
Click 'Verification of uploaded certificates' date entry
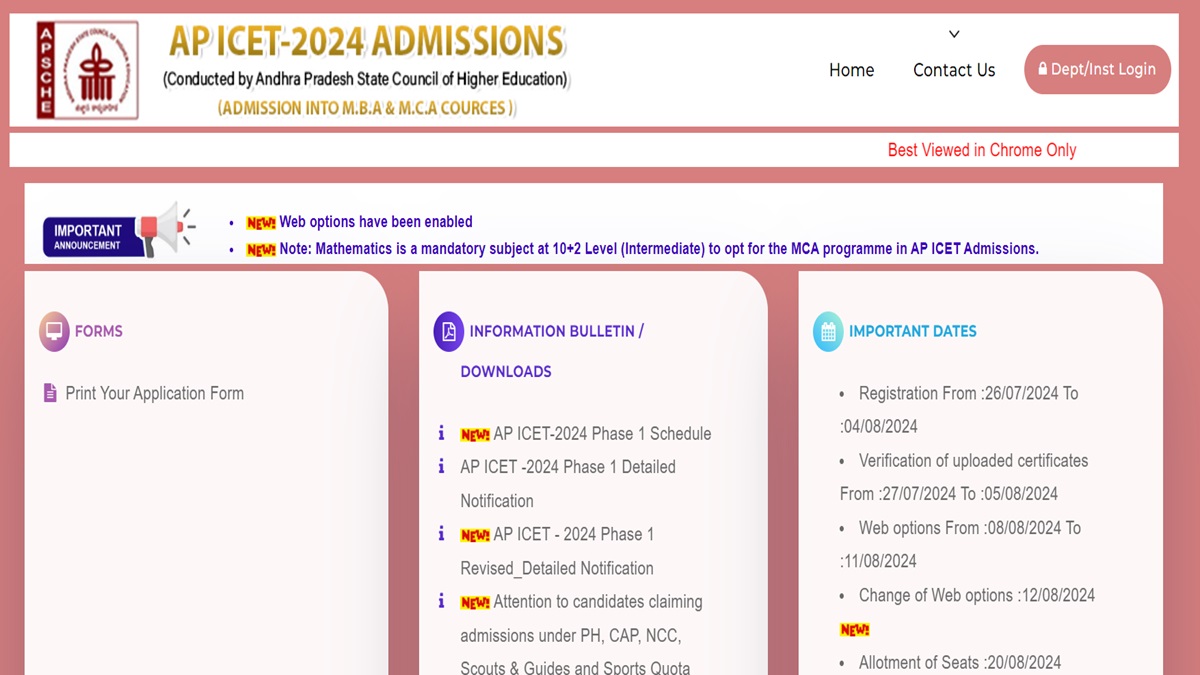pyautogui.click(x=964, y=477)
